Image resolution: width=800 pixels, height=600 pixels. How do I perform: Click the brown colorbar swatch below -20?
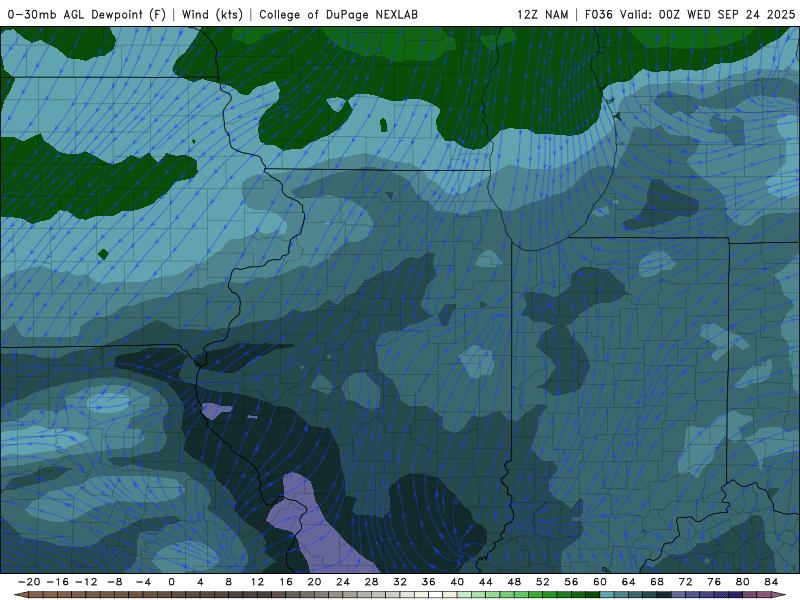[x=36, y=595]
